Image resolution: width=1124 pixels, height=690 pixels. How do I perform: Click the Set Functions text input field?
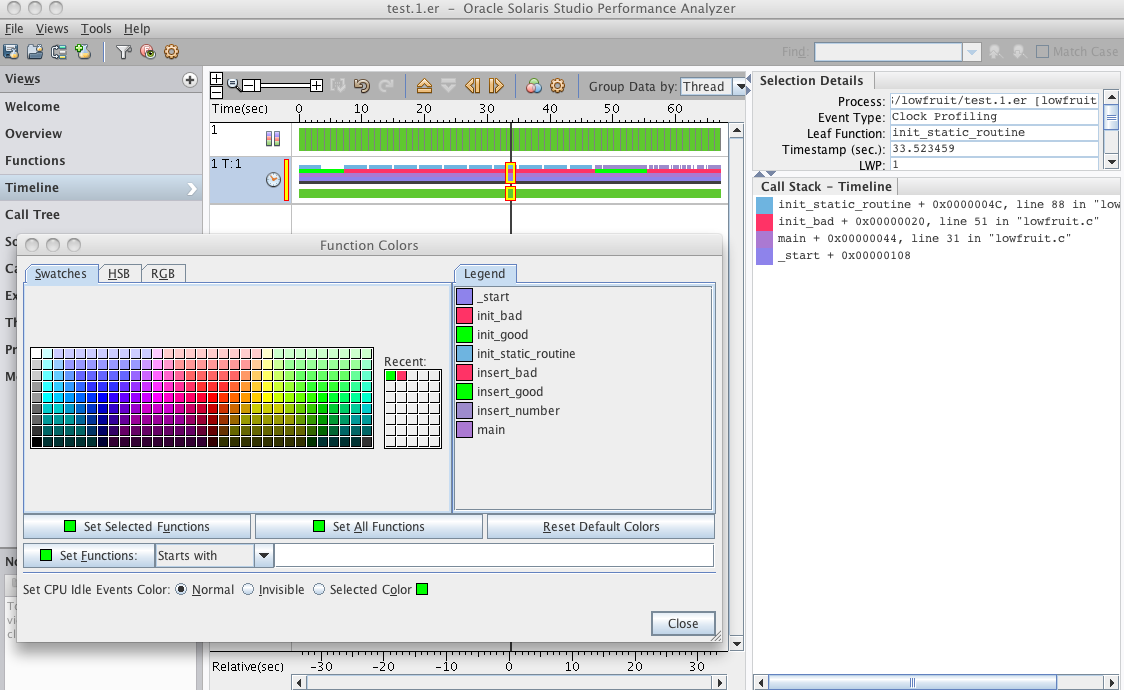click(x=495, y=555)
